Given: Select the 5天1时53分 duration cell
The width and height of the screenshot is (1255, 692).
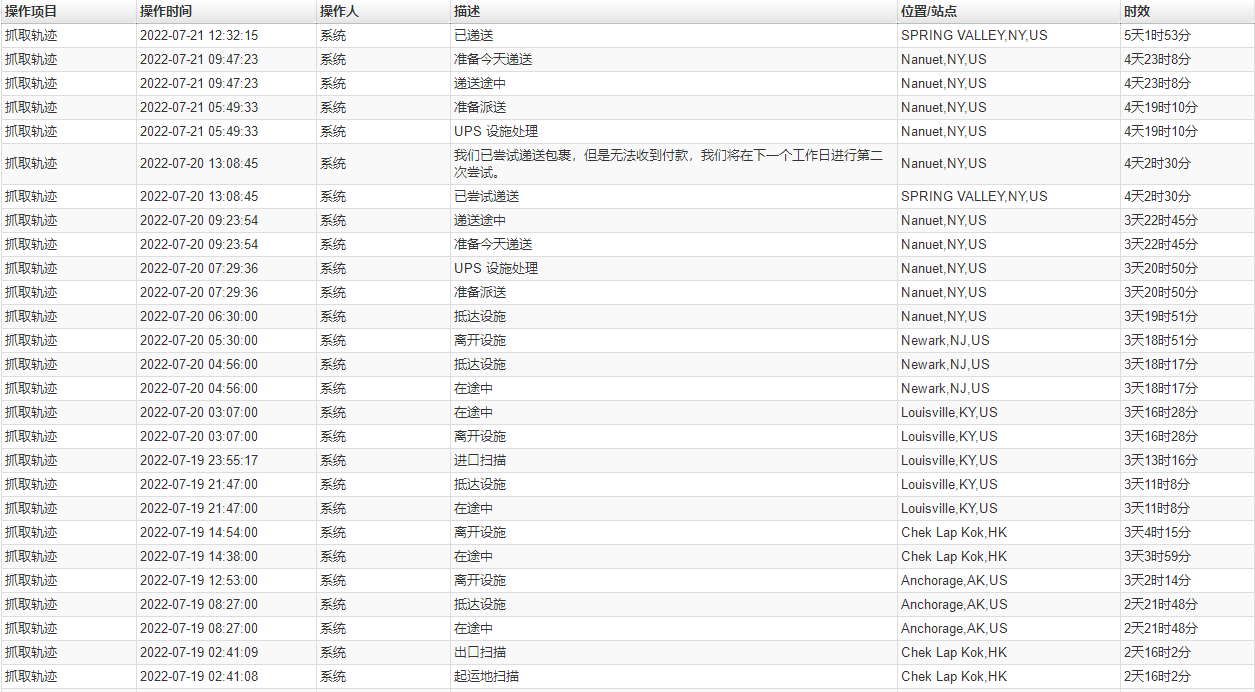Looking at the screenshot, I should click(1157, 35).
